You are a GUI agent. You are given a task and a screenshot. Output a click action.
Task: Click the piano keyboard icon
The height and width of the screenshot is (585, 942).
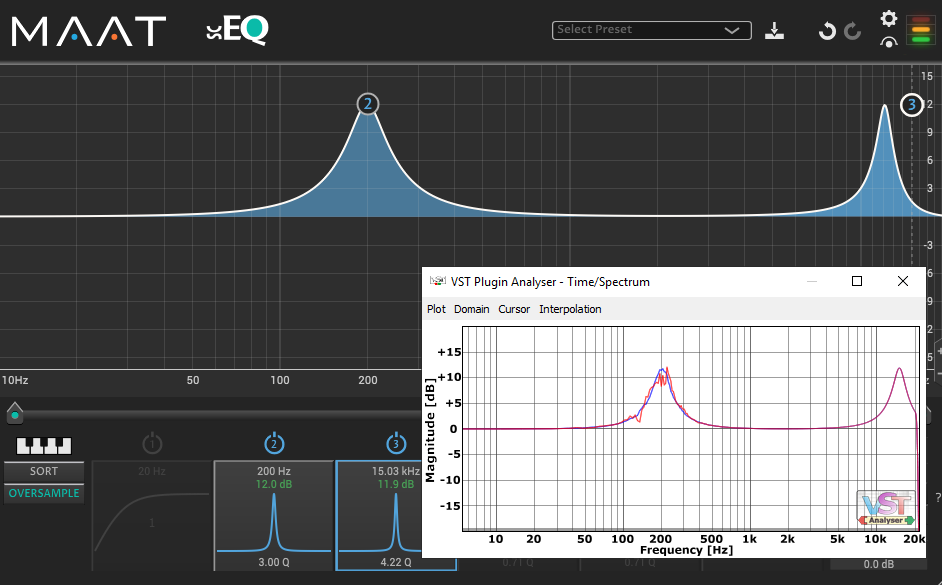coord(44,444)
